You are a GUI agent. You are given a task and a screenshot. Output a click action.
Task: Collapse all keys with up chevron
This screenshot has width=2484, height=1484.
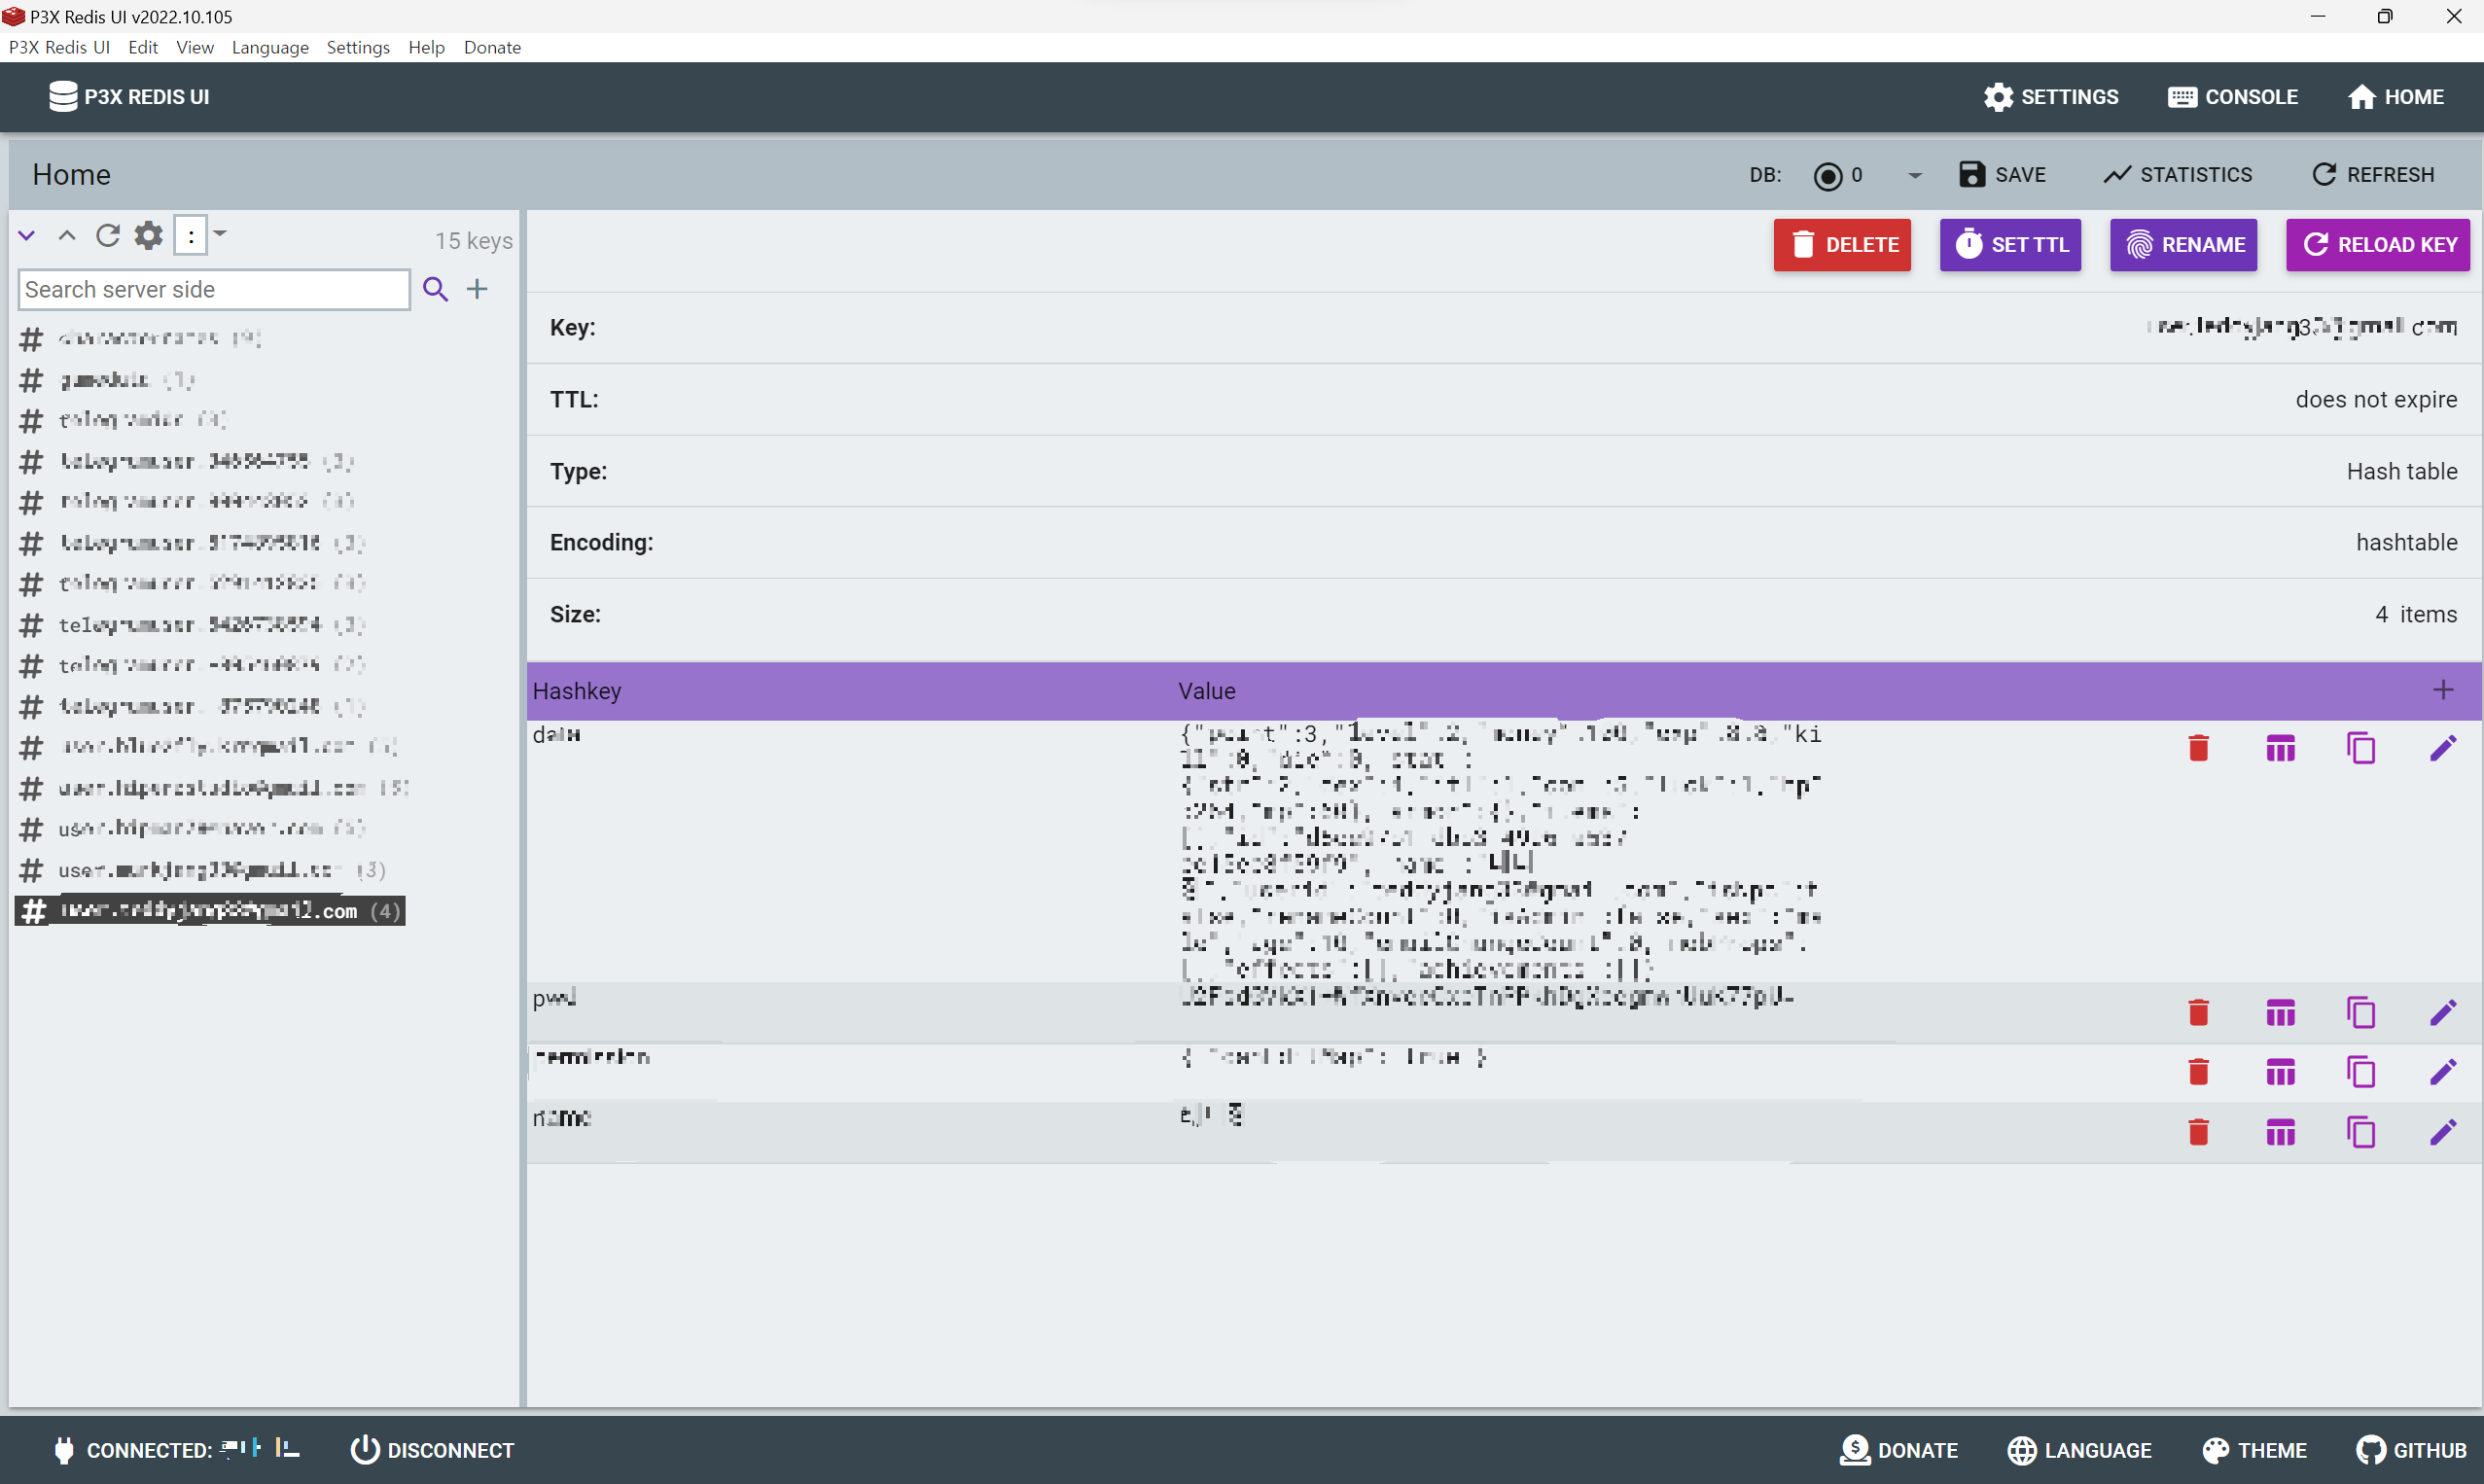pos(67,235)
